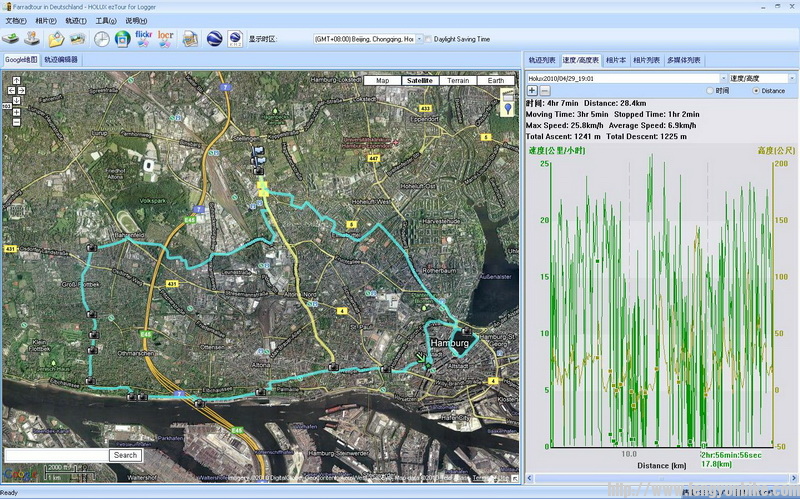Switch map view to Terrain

coord(458,80)
